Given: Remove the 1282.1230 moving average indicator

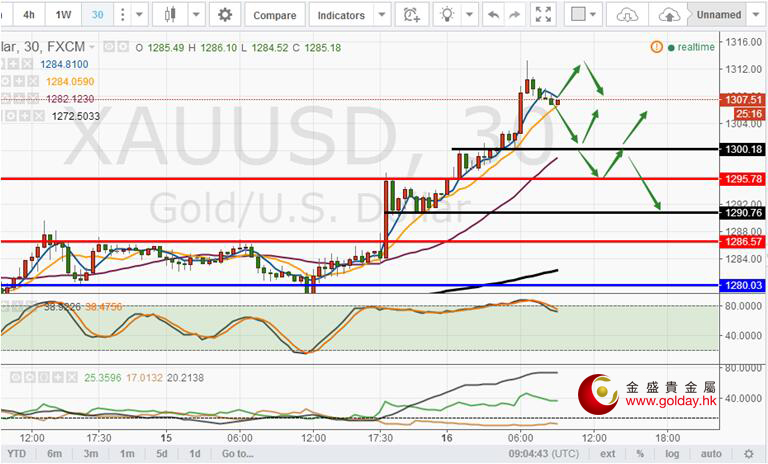Looking at the screenshot, I should point(33,98).
